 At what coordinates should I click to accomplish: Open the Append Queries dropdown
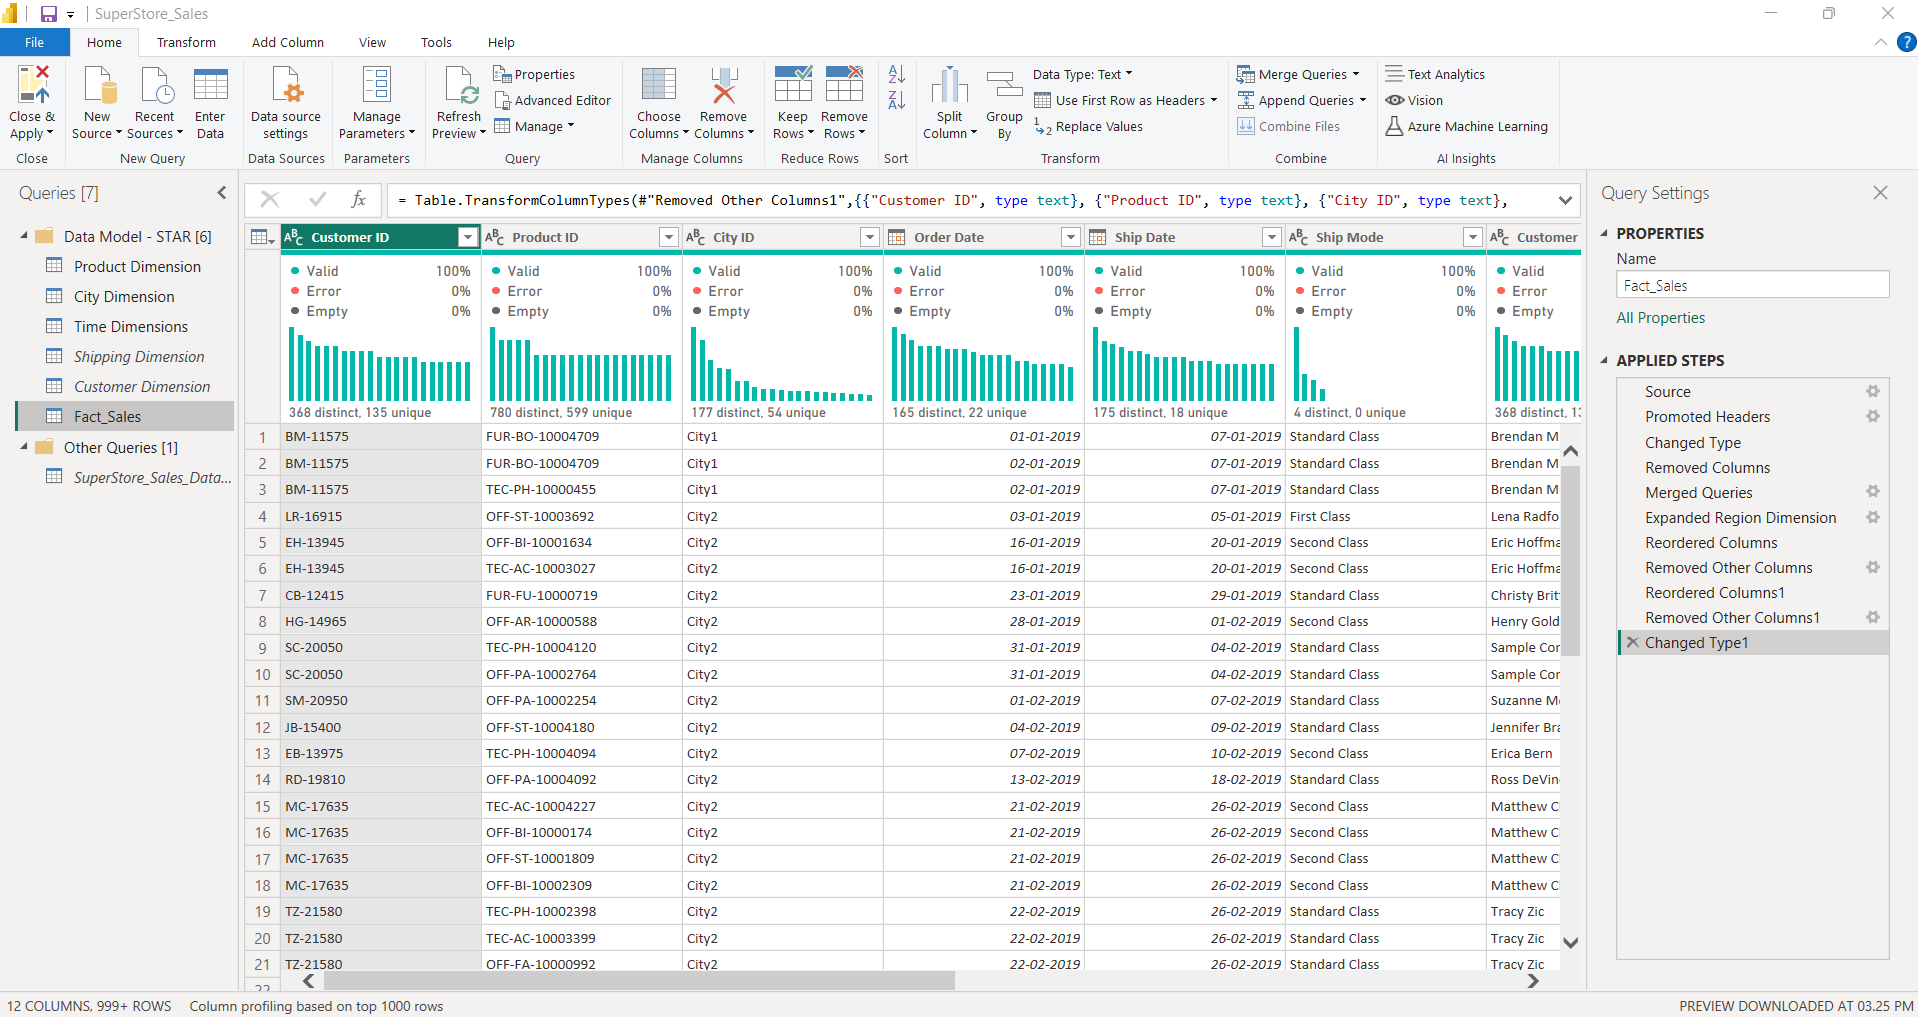click(x=1302, y=100)
